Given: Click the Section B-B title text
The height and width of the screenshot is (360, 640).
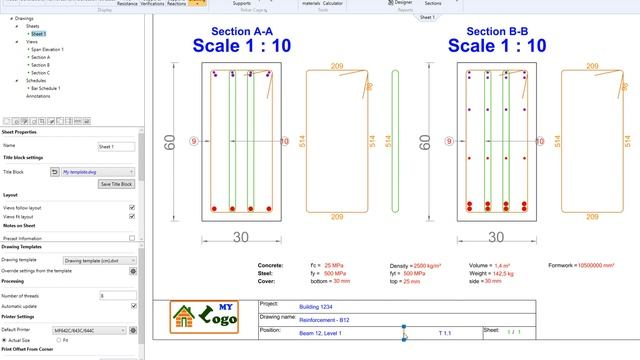Looking at the screenshot, I should pyautogui.click(x=497, y=31).
